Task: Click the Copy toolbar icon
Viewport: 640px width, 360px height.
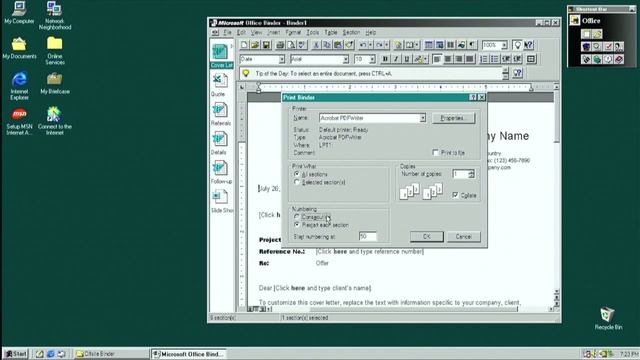Action: click(x=327, y=45)
